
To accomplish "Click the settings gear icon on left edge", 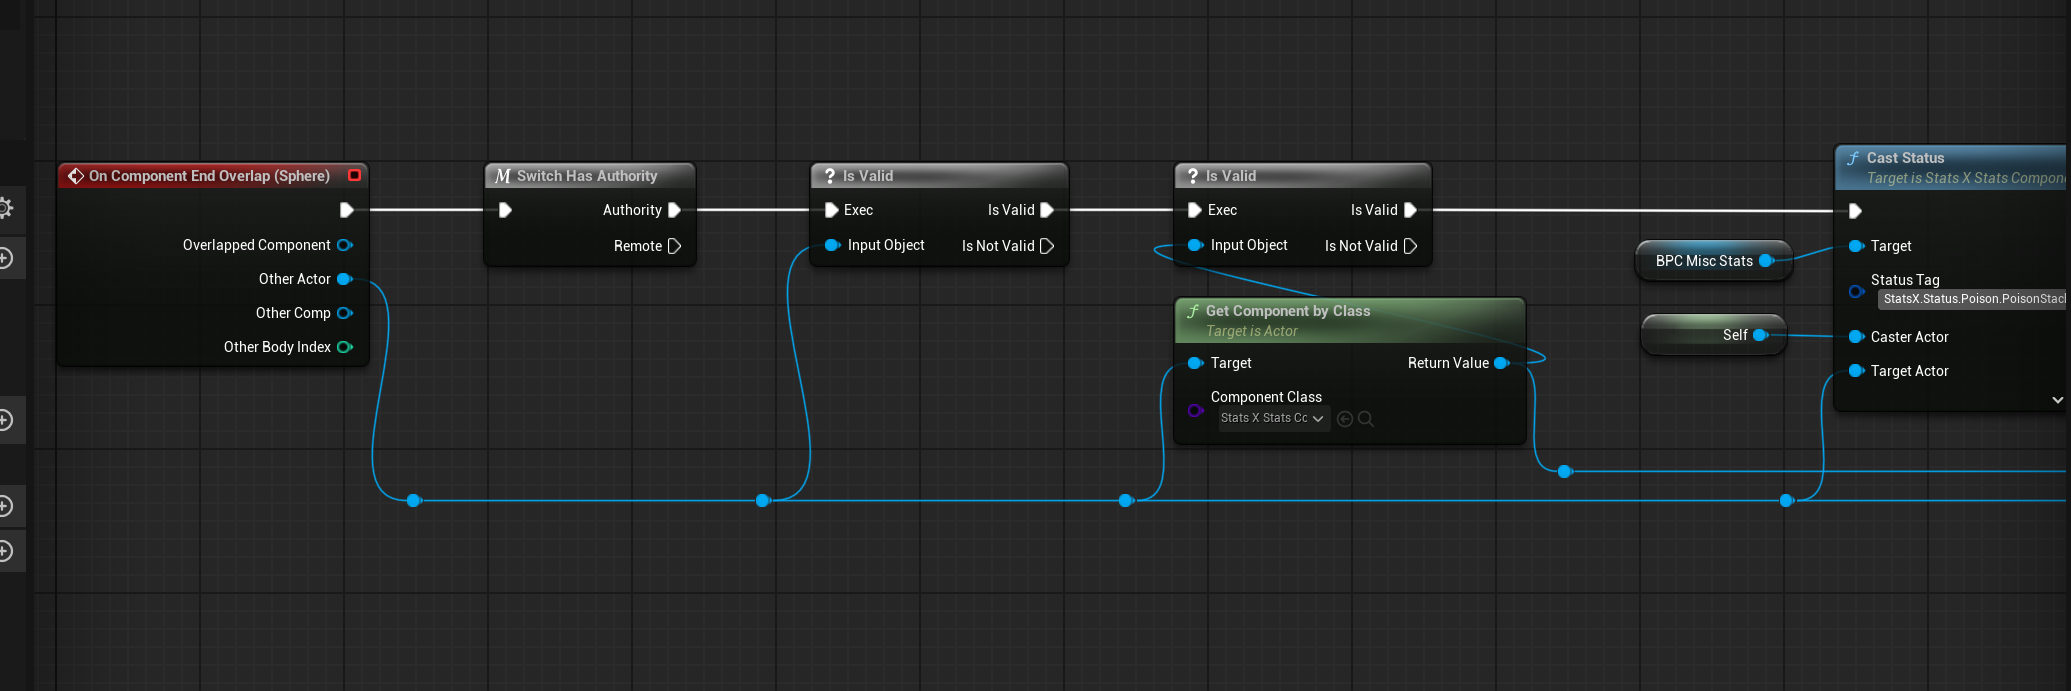I will [5, 208].
